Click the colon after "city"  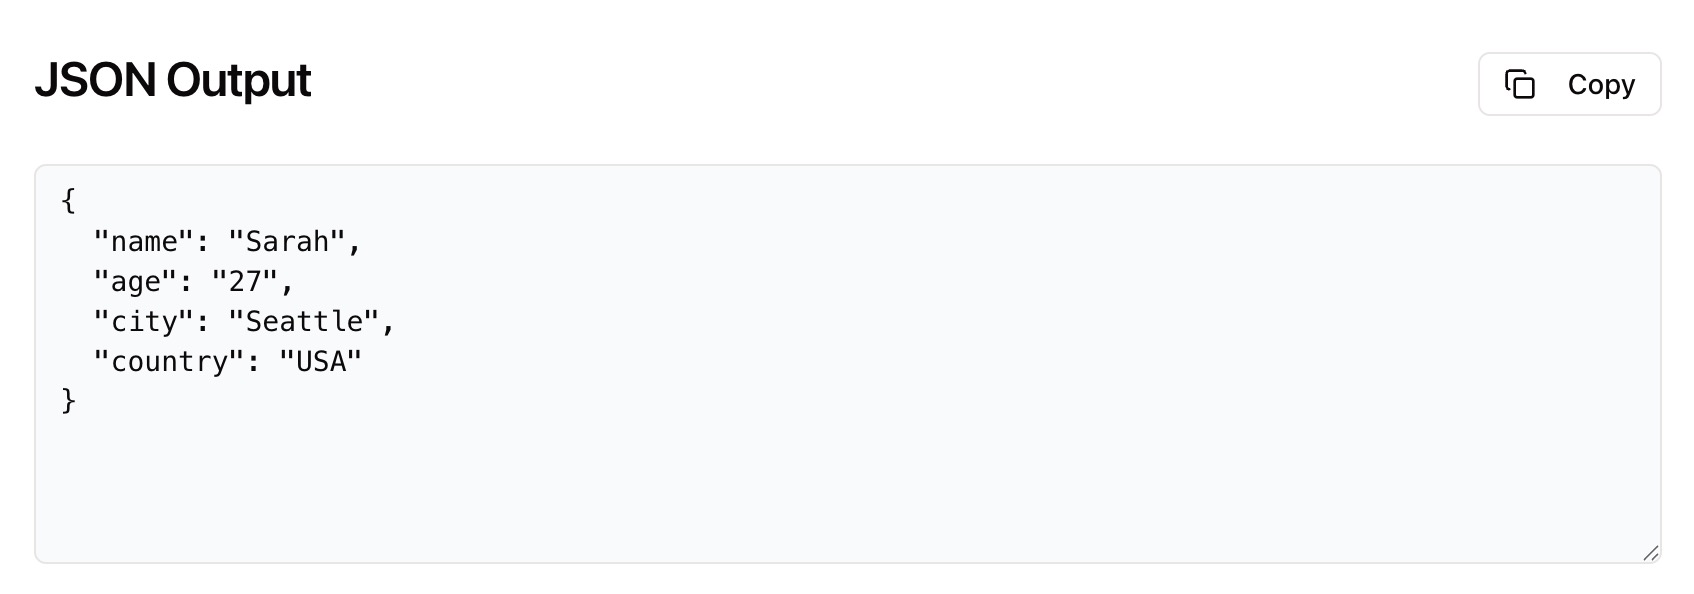pyautogui.click(x=203, y=321)
